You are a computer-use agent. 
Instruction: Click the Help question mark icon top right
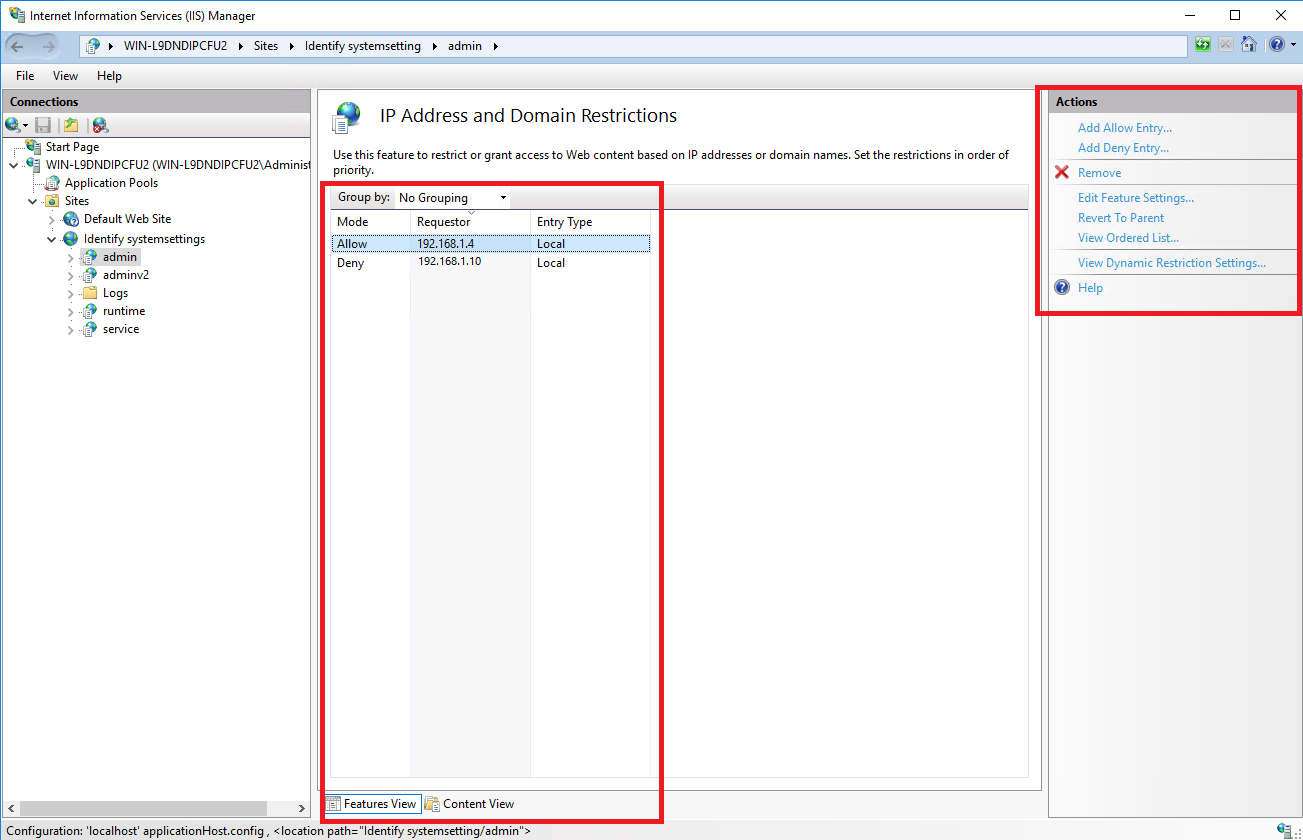click(1276, 45)
